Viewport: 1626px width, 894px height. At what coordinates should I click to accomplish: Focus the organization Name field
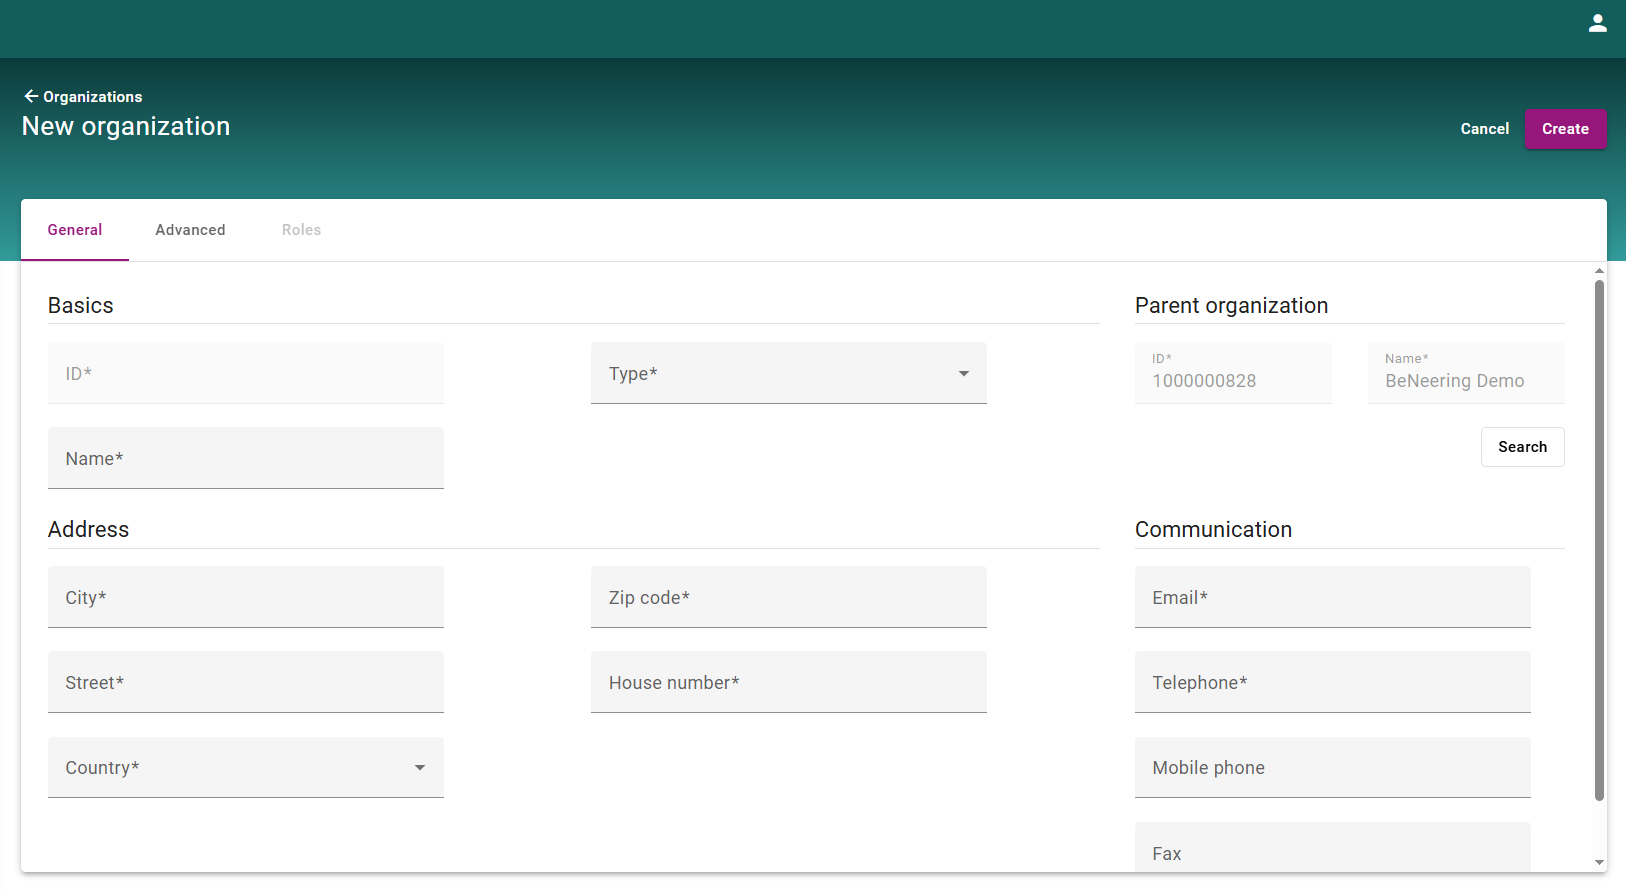point(245,459)
